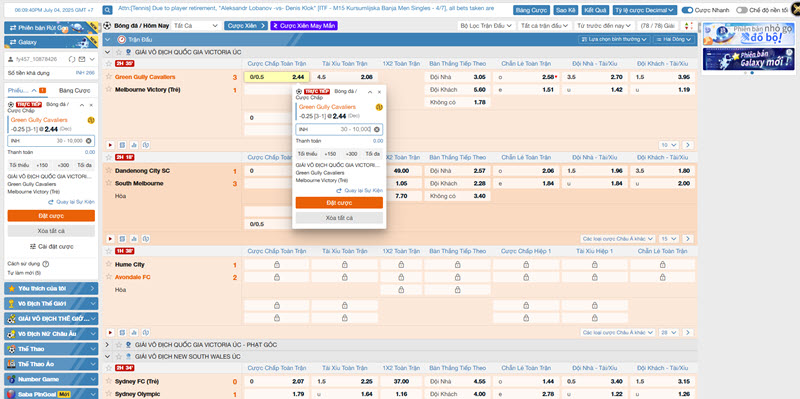
Task: Favorite the New South Wales Úc league star
Action: 118,356
